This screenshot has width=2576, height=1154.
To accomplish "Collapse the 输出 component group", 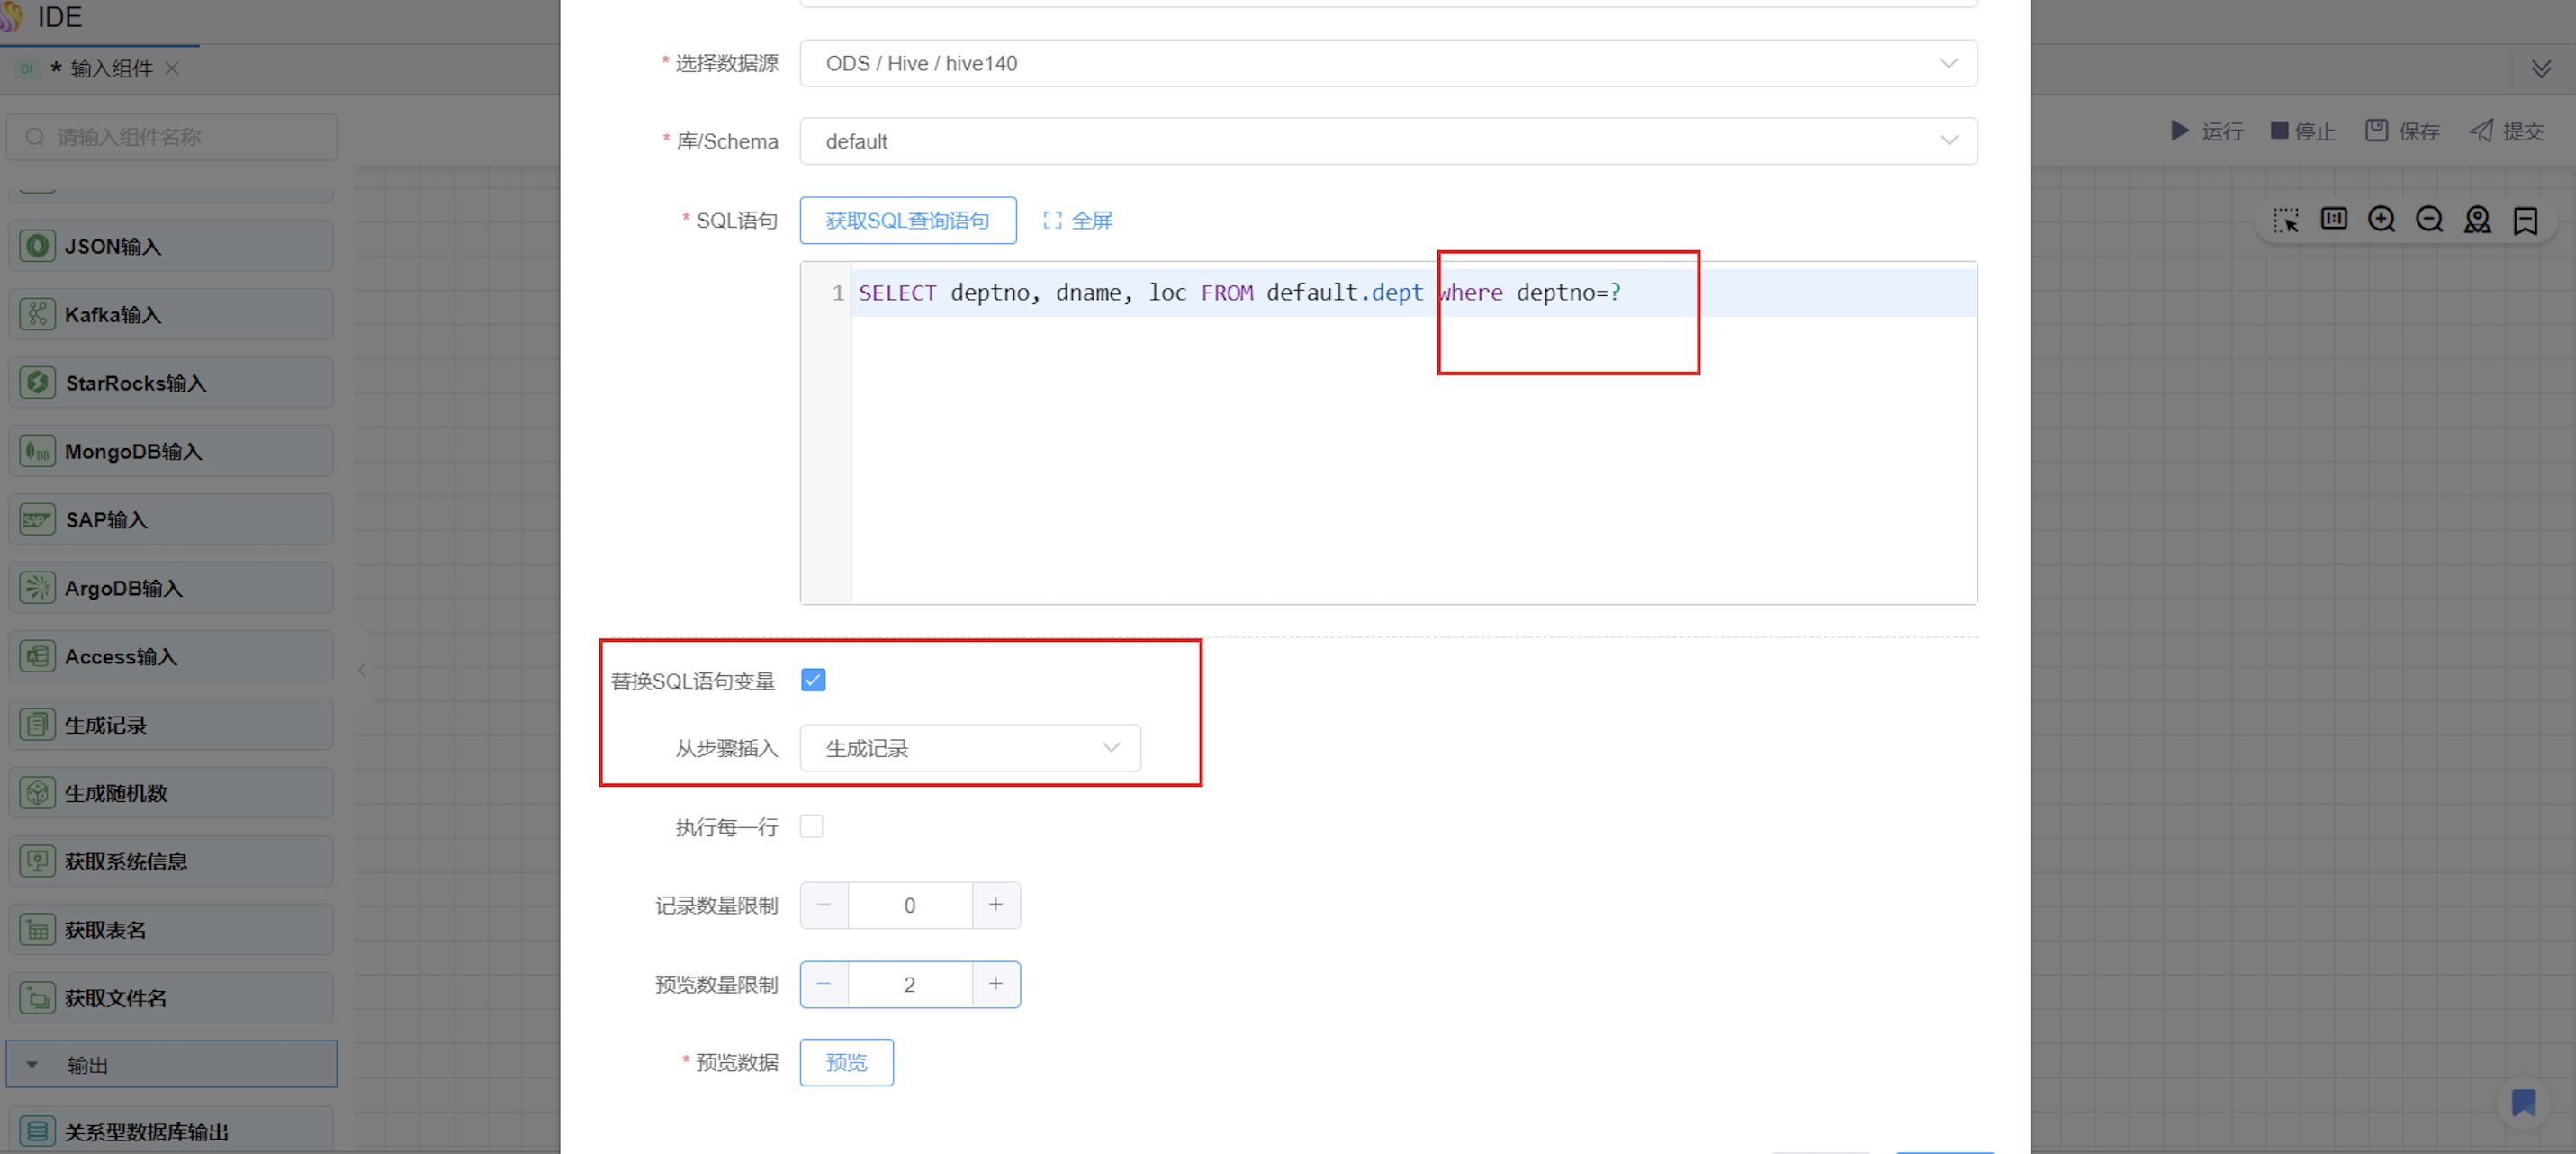I will click(x=33, y=1065).
